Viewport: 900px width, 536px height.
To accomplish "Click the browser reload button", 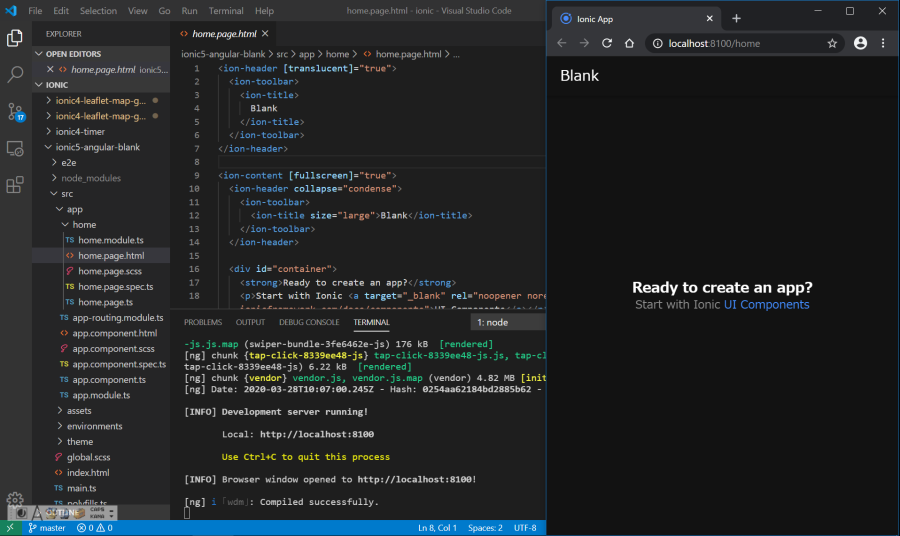I will 606,43.
